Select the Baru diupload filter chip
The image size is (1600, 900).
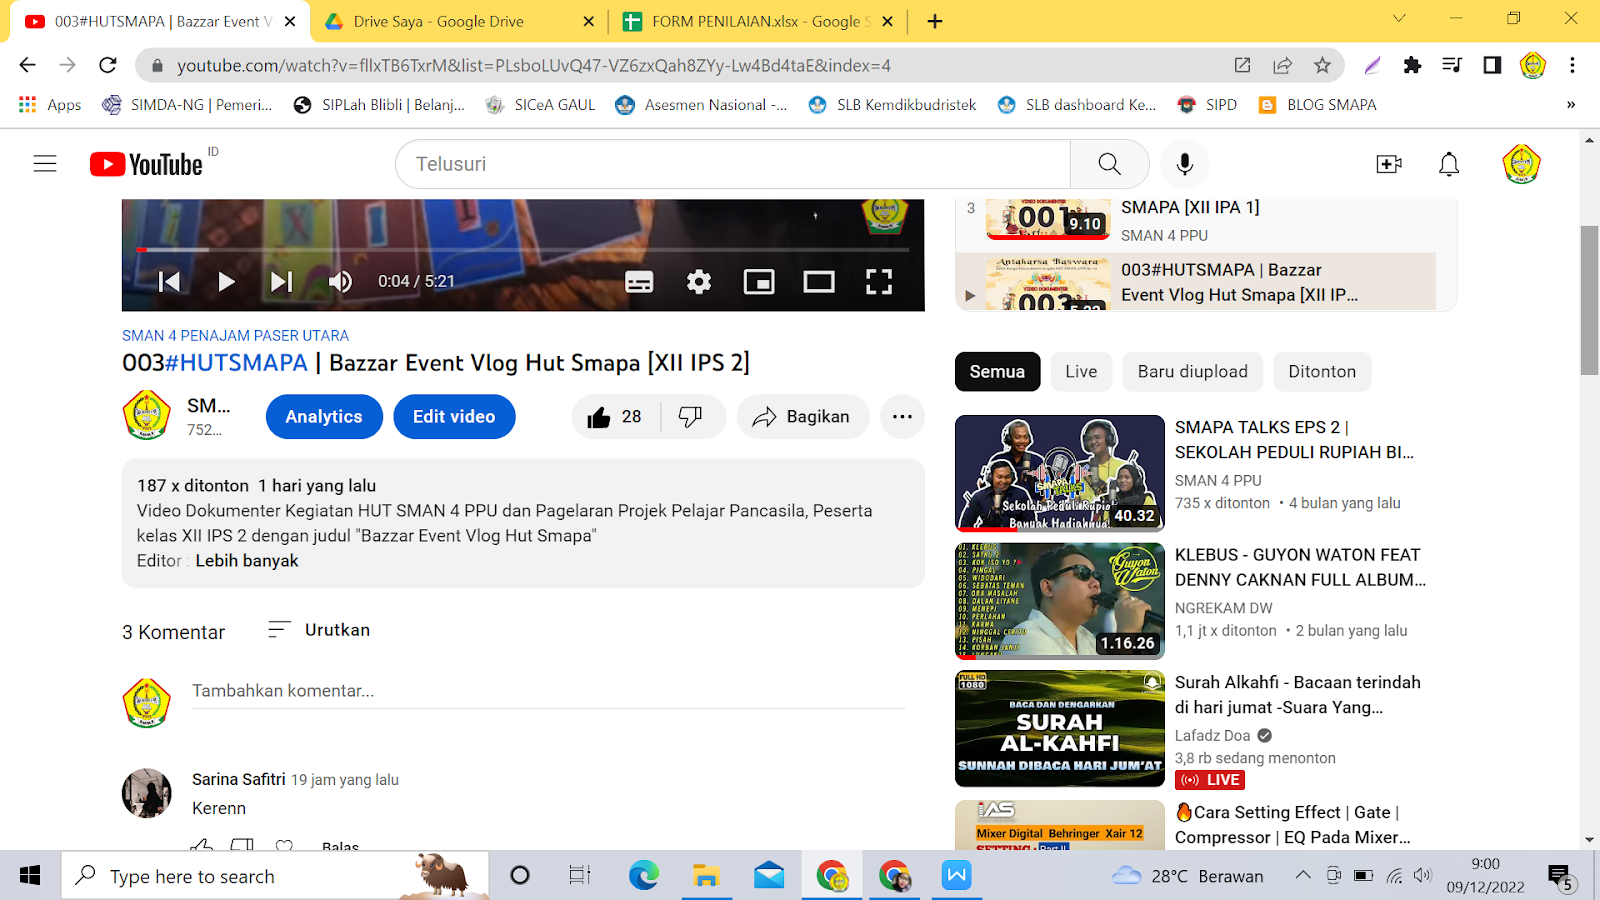click(x=1192, y=372)
